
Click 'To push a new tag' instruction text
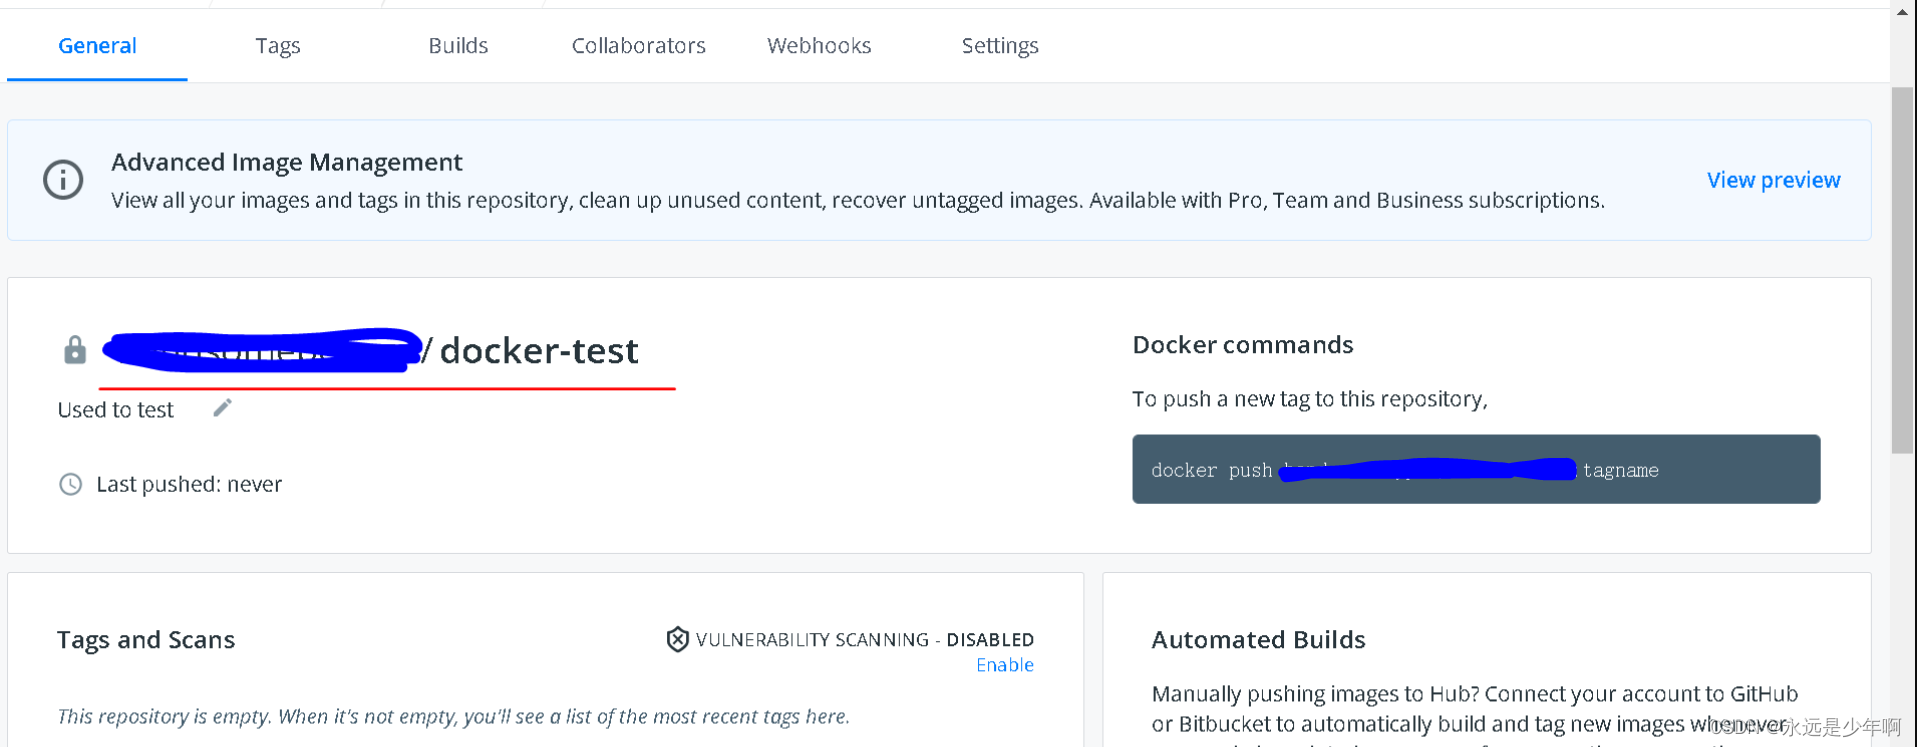click(1310, 399)
